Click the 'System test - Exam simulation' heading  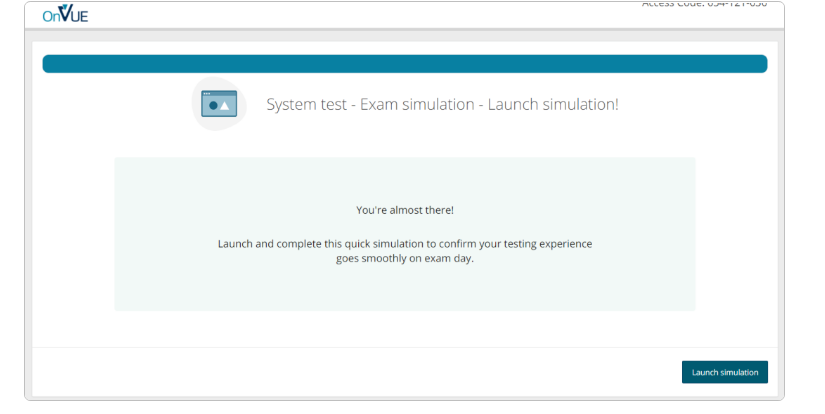click(x=442, y=104)
